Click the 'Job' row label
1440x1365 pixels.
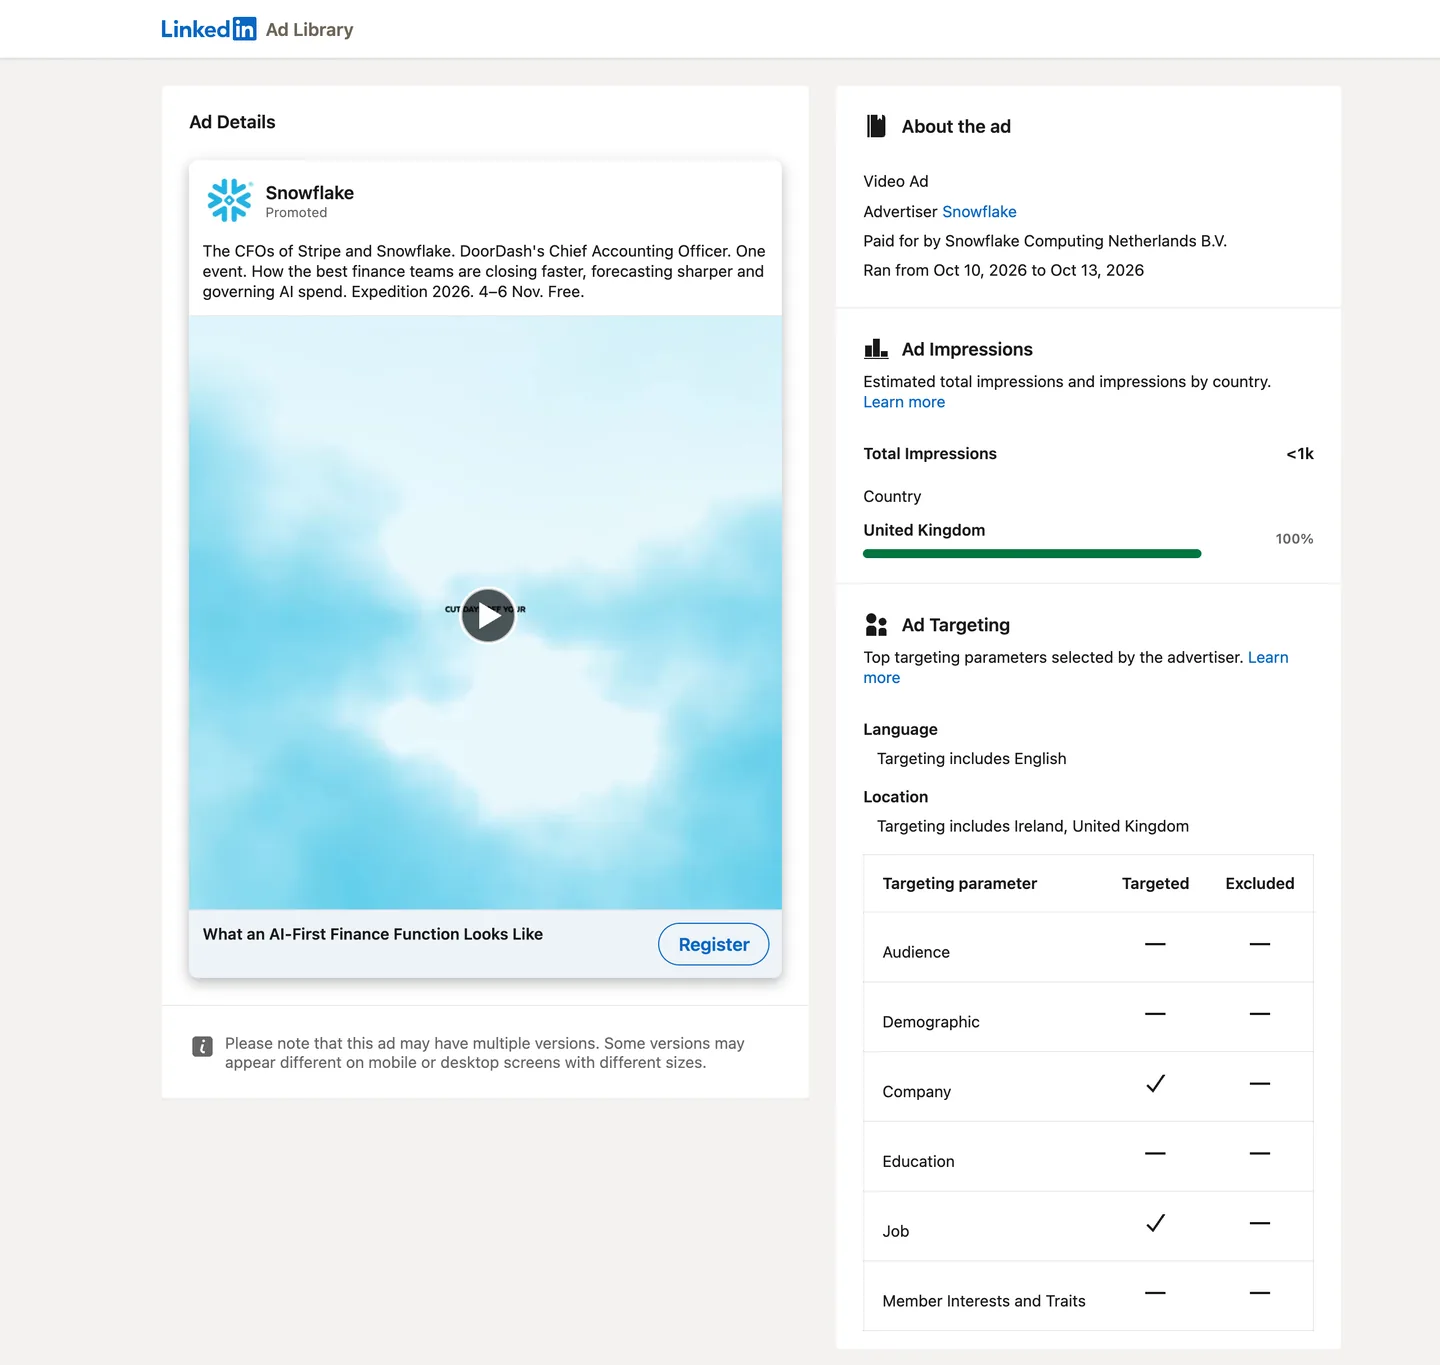(896, 1231)
